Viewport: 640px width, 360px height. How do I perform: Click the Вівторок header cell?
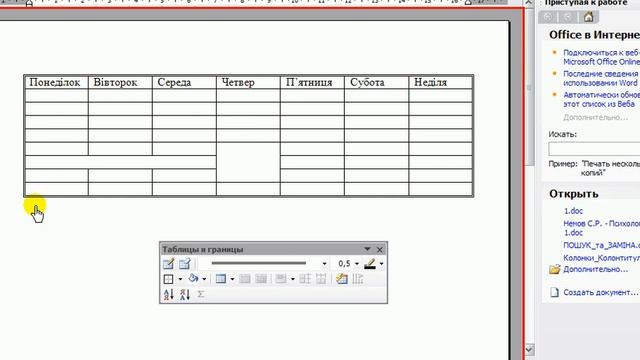(120, 82)
